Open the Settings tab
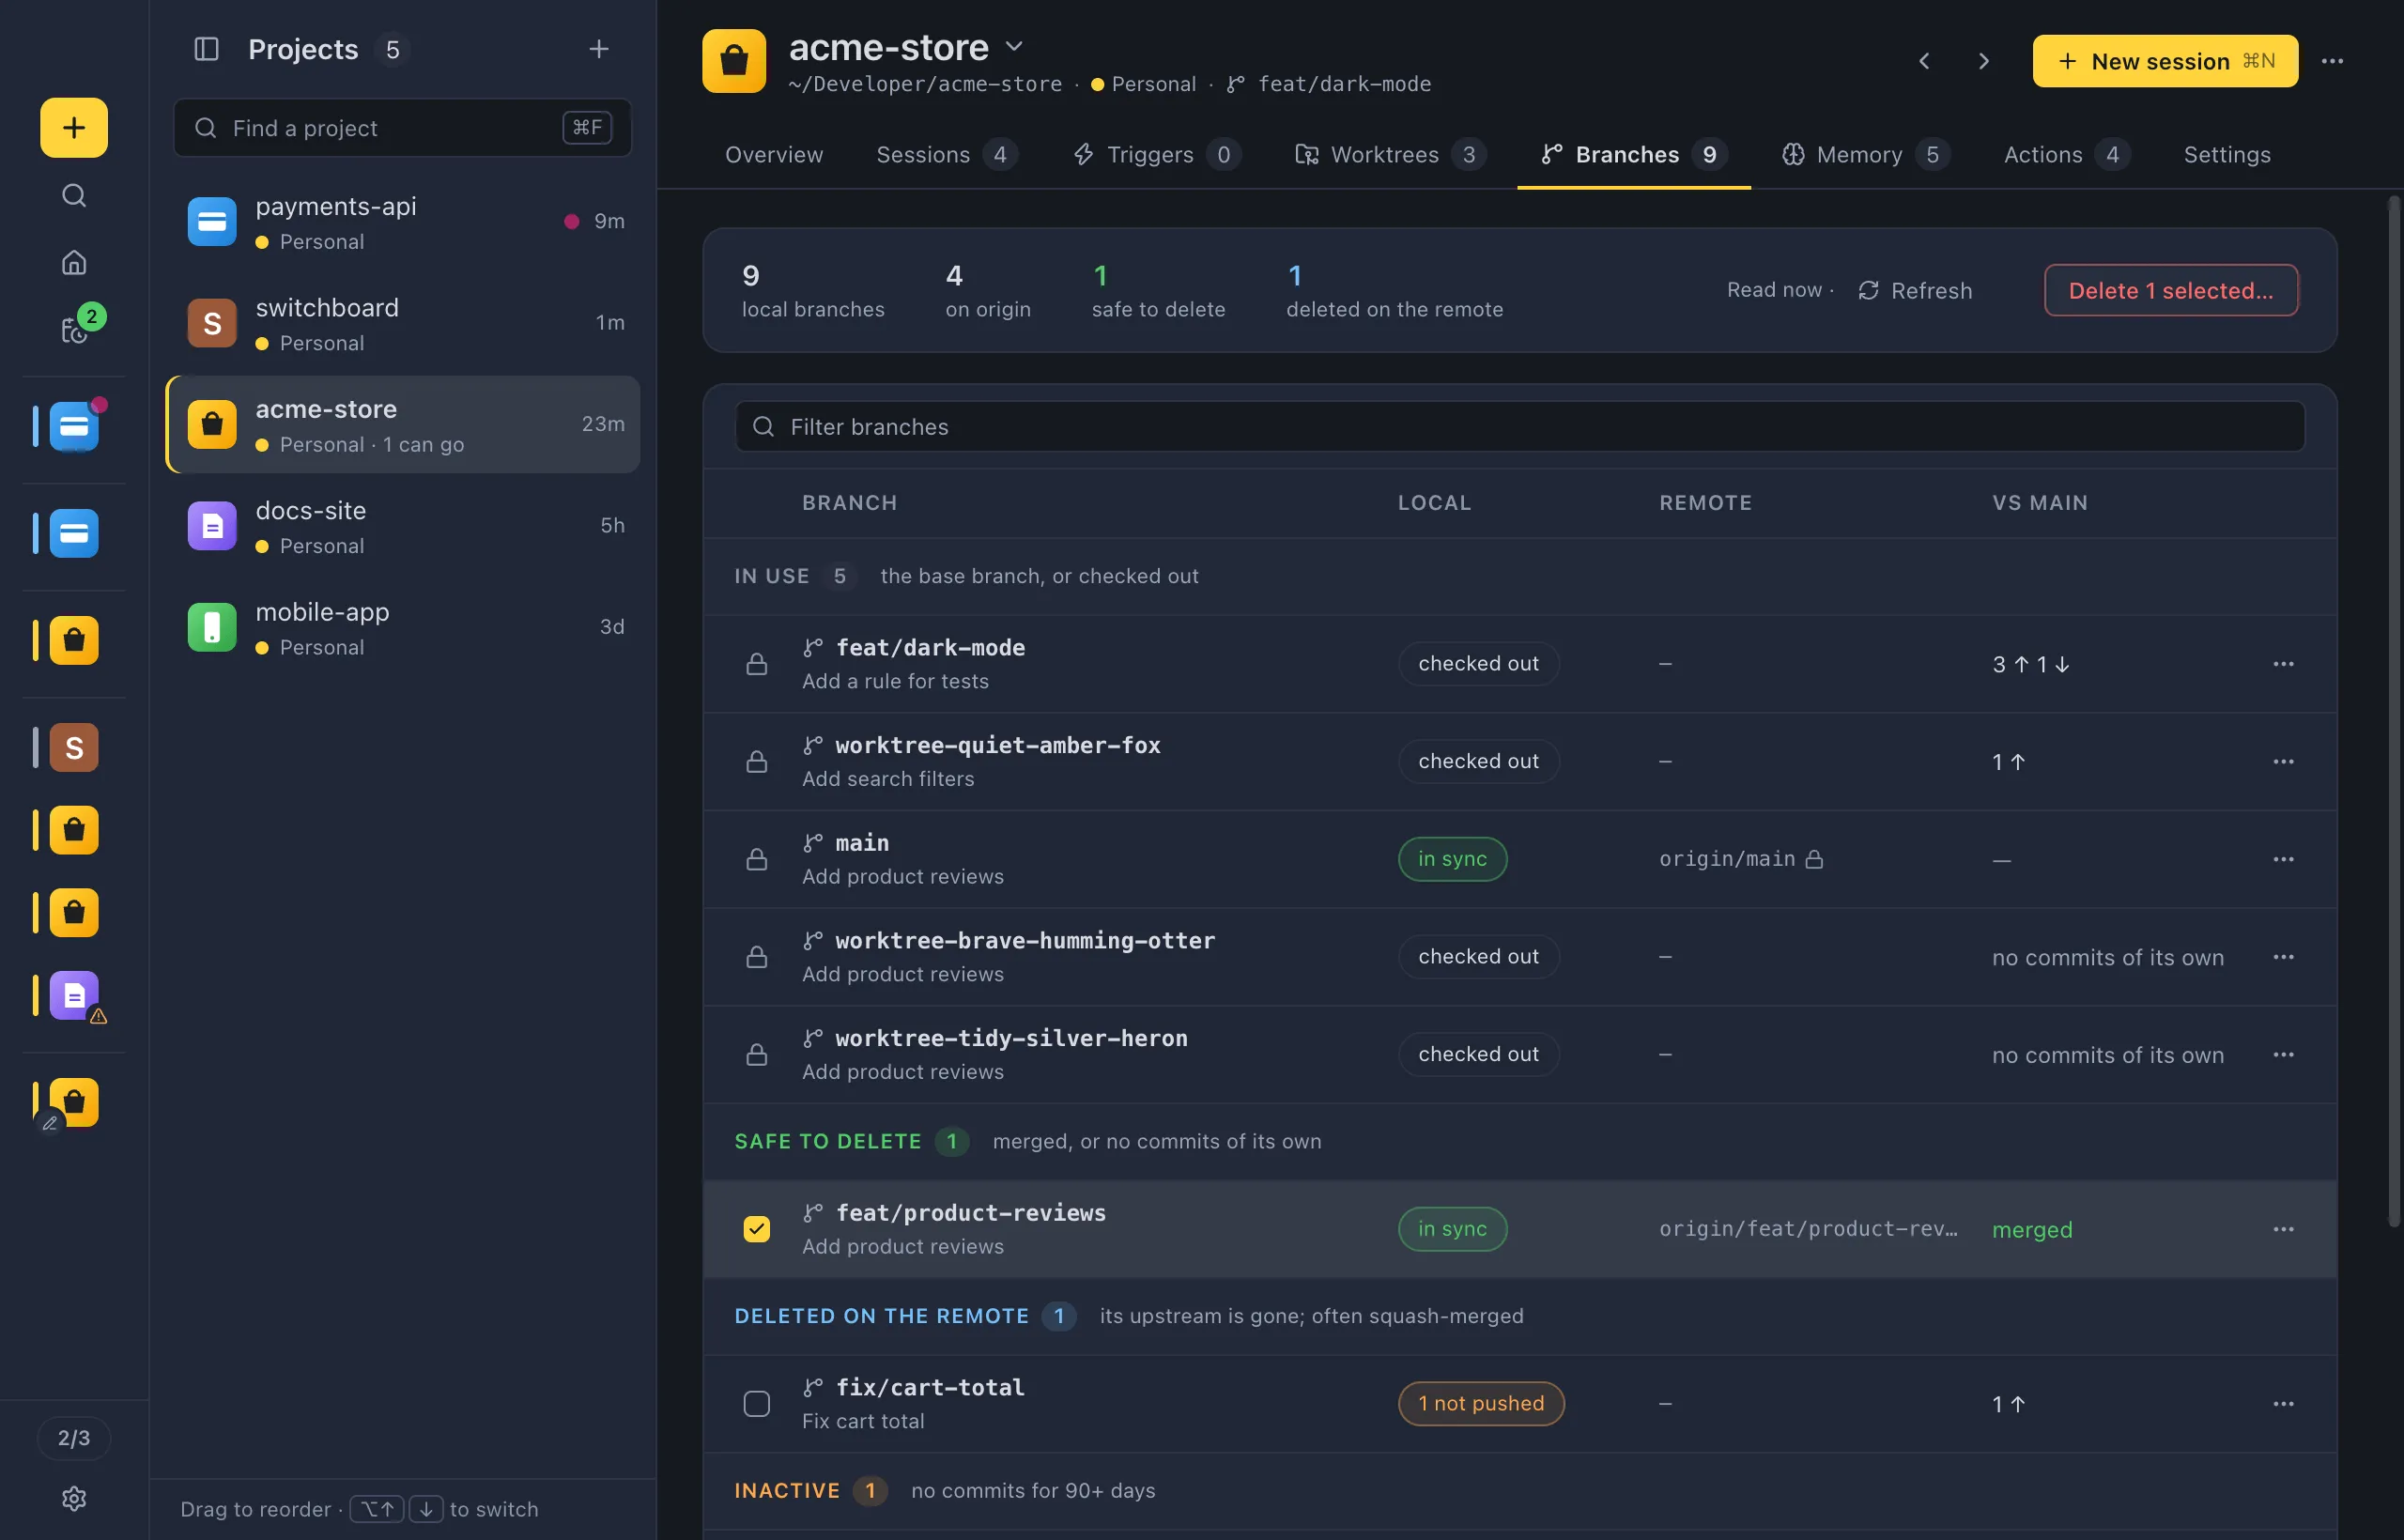Screen dimensions: 2404x1540 (x=2227, y=154)
